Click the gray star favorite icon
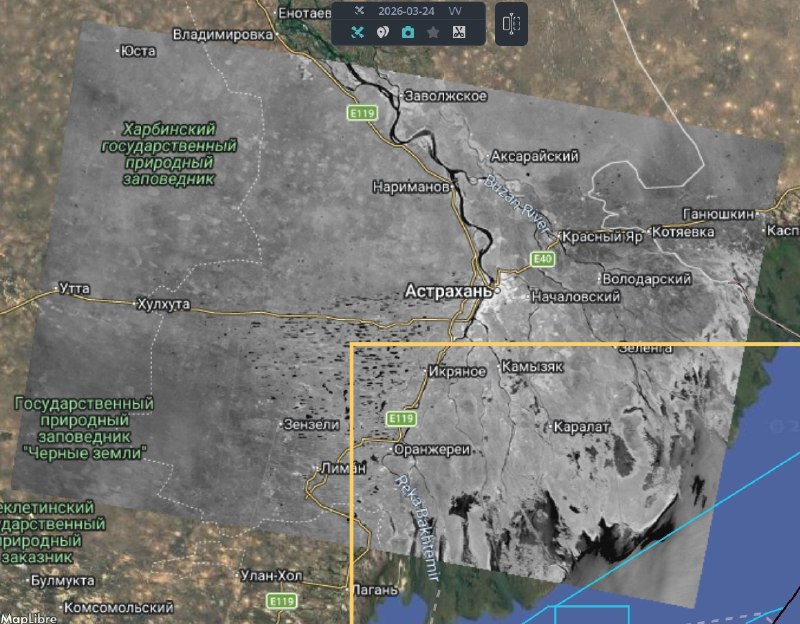Viewport: 800px width, 624px height. (433, 32)
